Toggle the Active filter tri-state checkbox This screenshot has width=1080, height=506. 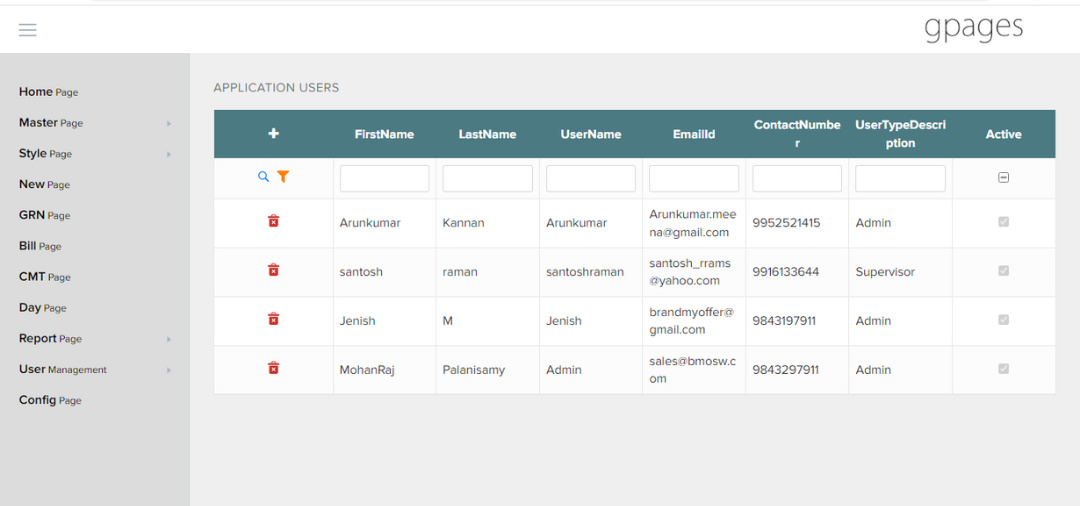click(1004, 178)
